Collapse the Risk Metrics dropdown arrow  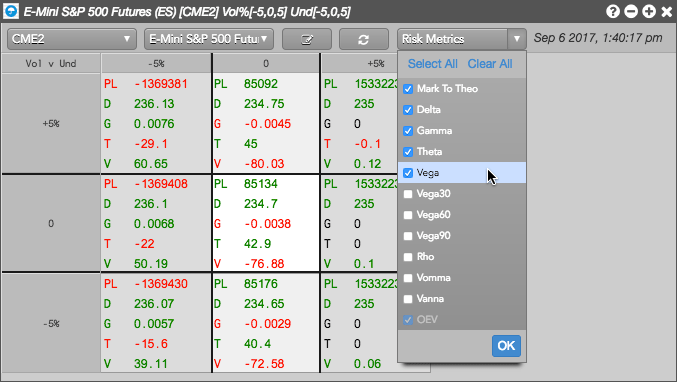[517, 39]
